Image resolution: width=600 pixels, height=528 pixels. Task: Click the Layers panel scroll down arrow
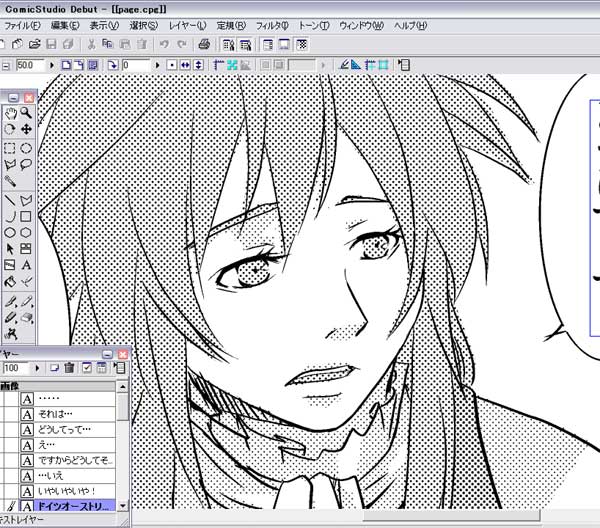pos(122,506)
